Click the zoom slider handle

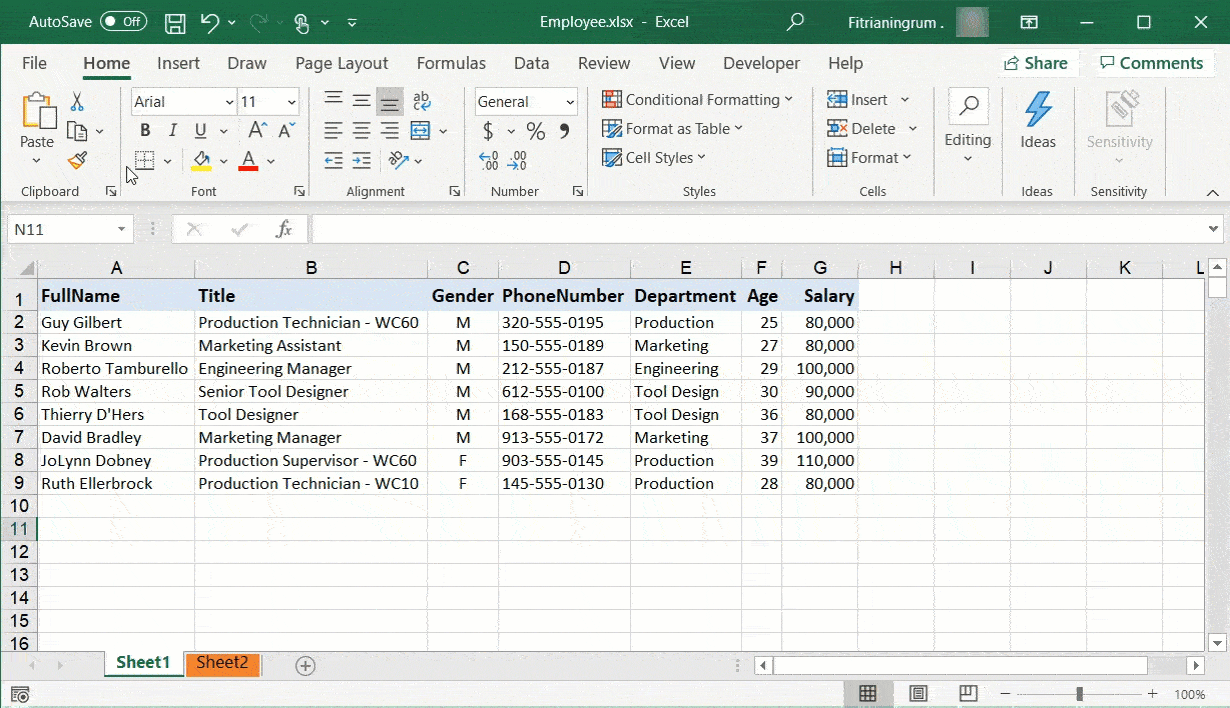point(1079,694)
